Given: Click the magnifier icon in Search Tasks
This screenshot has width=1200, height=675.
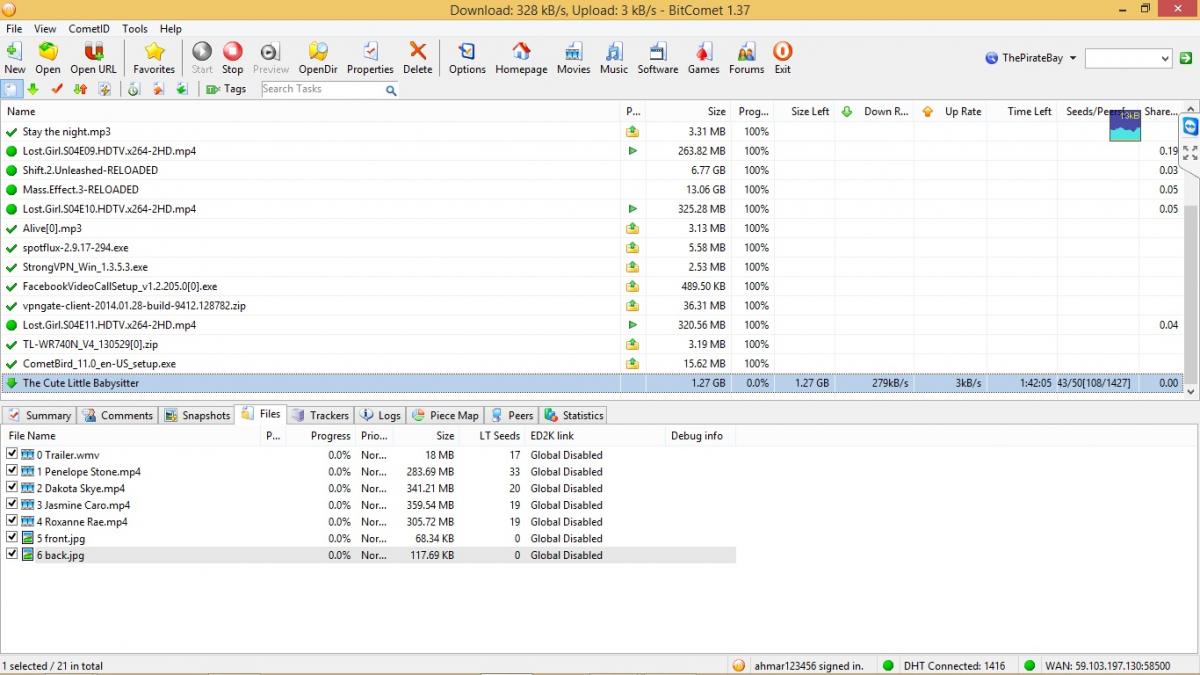Looking at the screenshot, I should coord(391,90).
